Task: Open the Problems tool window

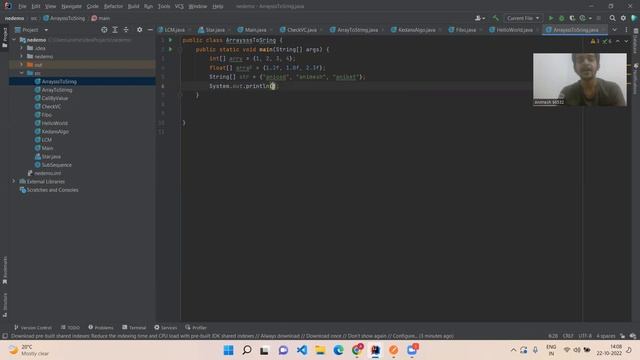Action: 100,327
